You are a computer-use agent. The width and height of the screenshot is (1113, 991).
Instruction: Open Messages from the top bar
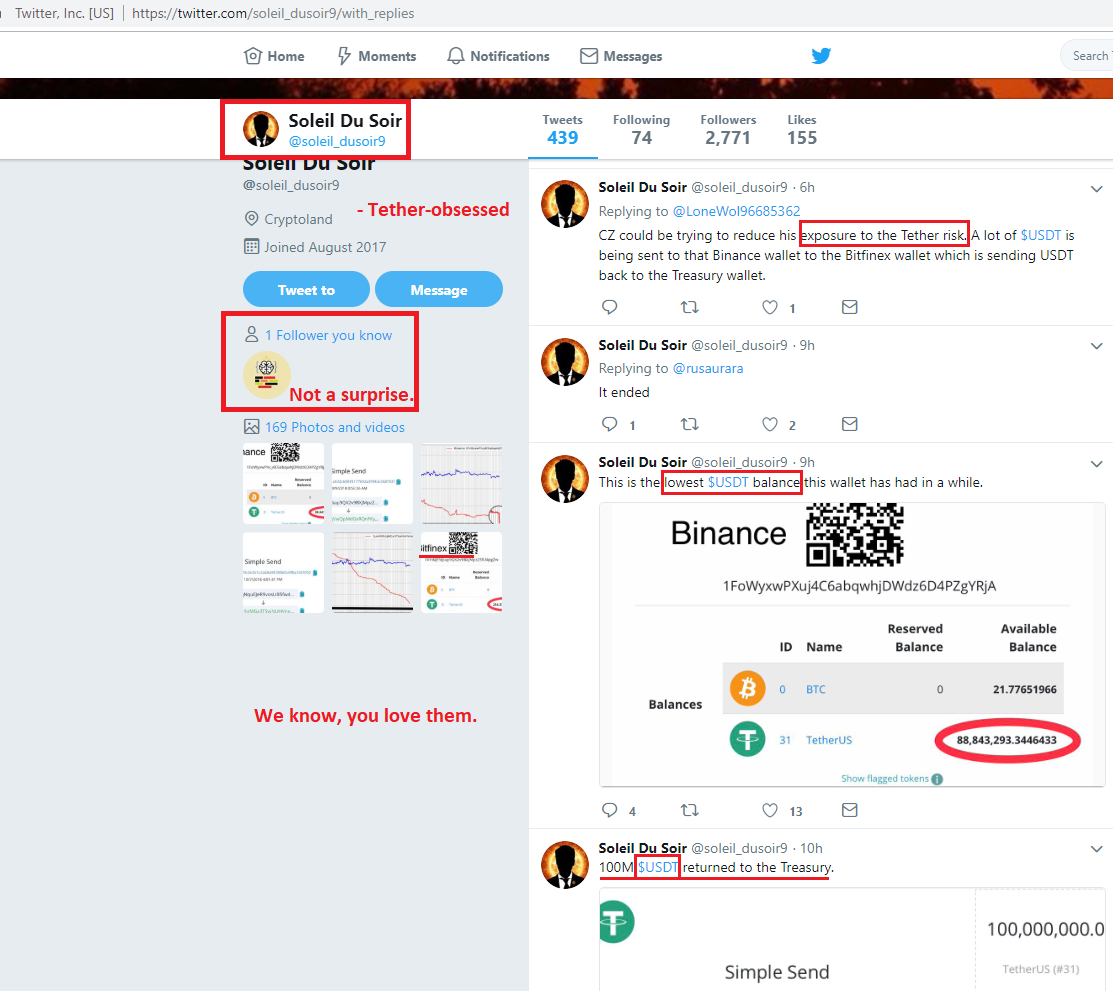[621, 56]
